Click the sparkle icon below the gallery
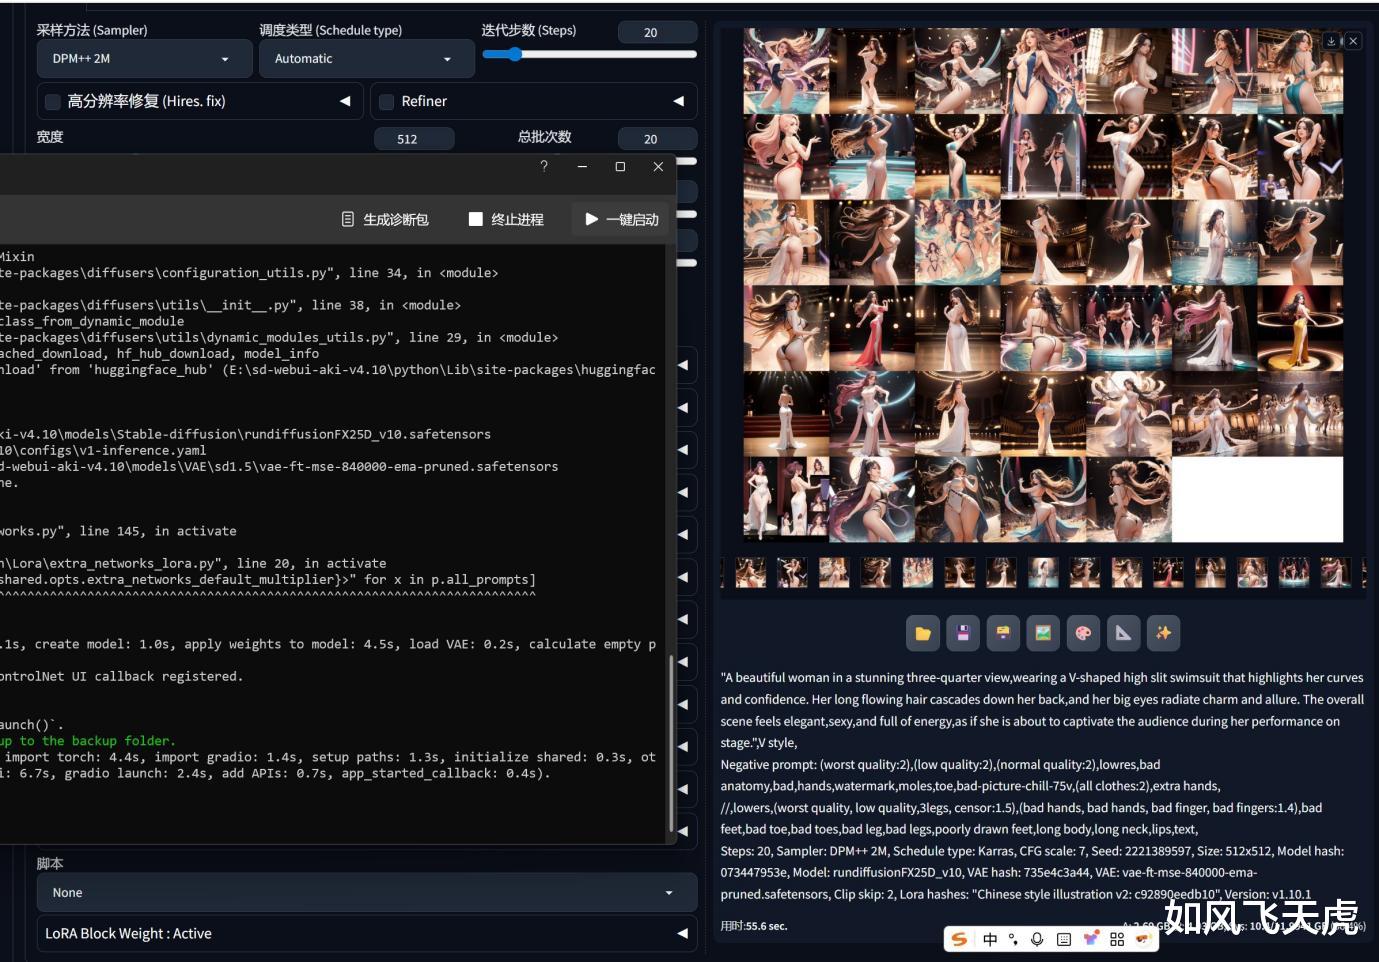Screen dimensions: 1379x962 coord(1163,633)
